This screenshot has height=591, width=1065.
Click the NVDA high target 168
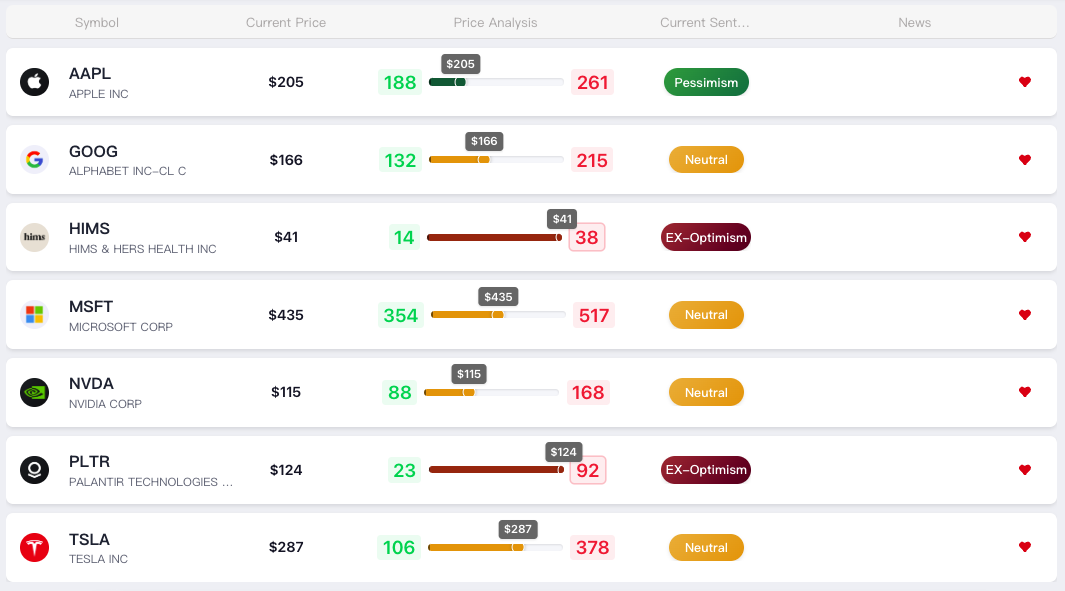point(588,392)
